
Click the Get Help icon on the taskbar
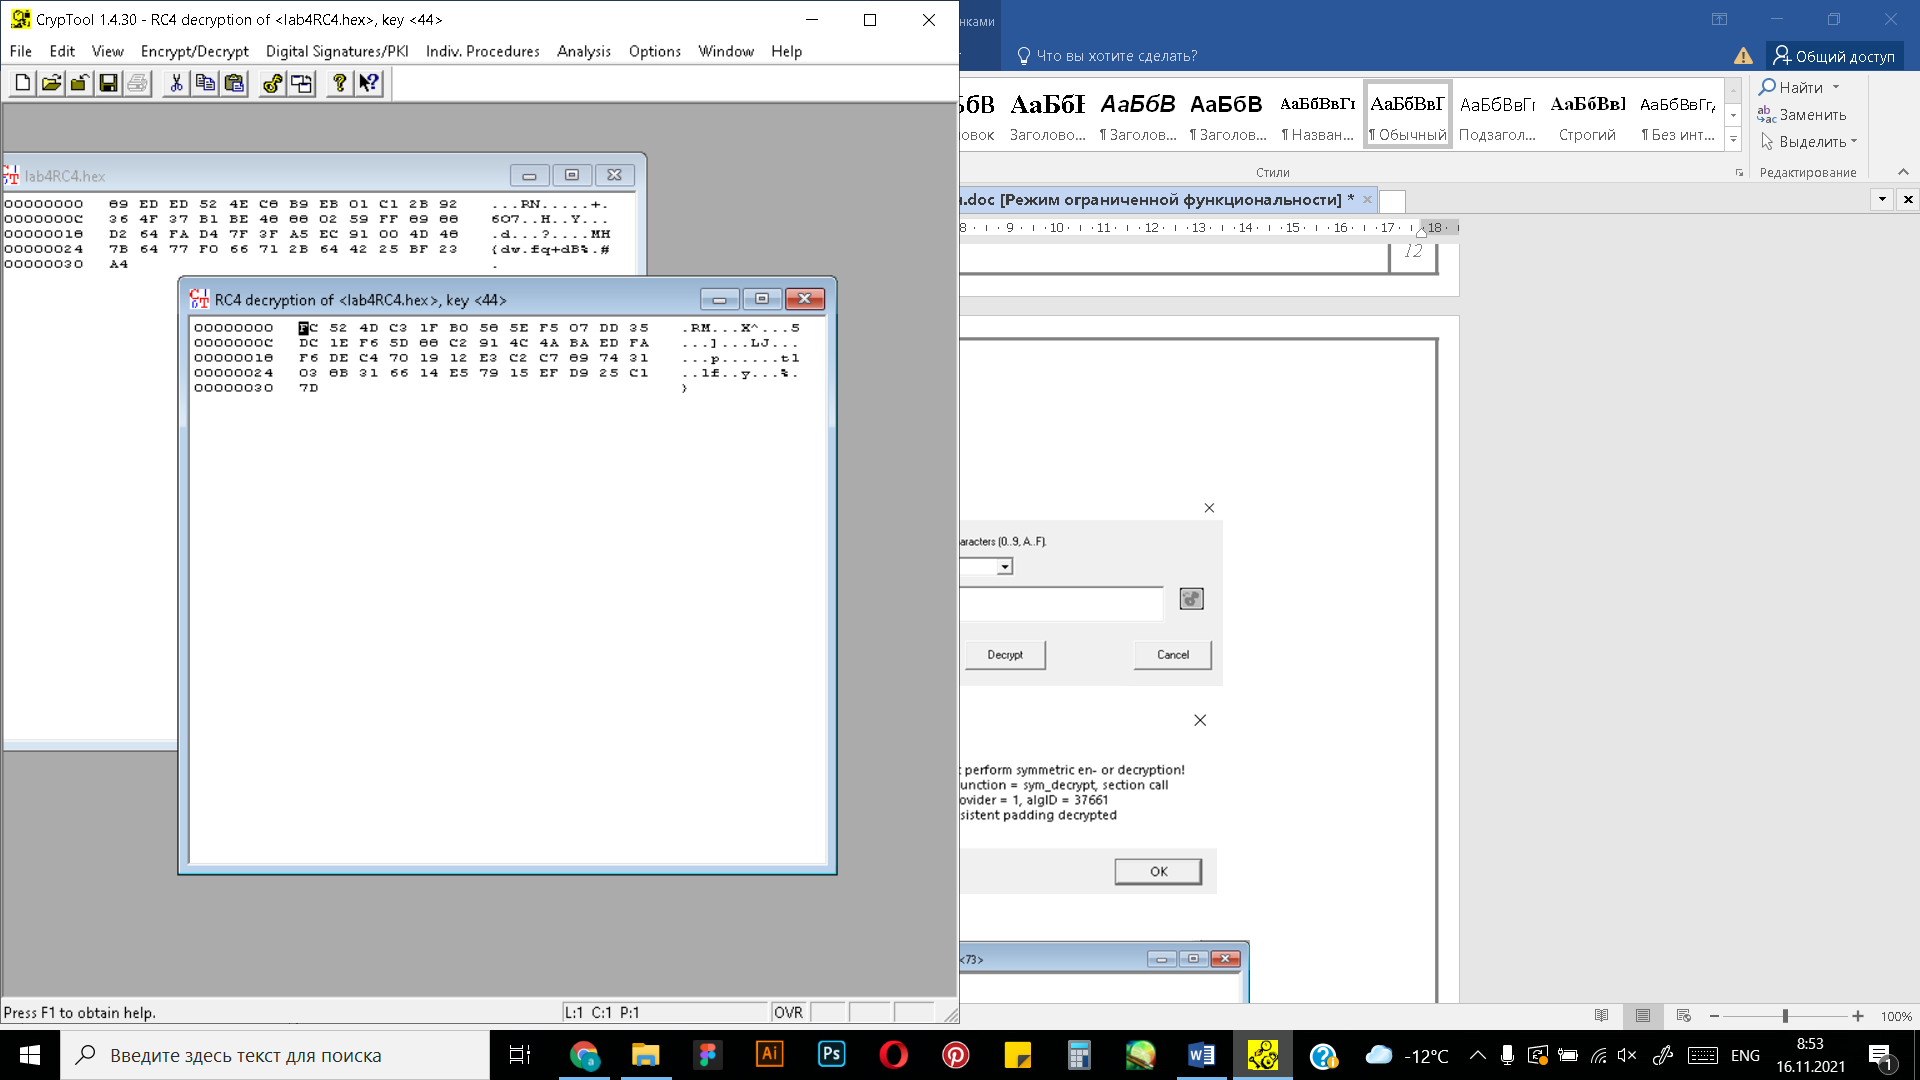point(1324,1055)
